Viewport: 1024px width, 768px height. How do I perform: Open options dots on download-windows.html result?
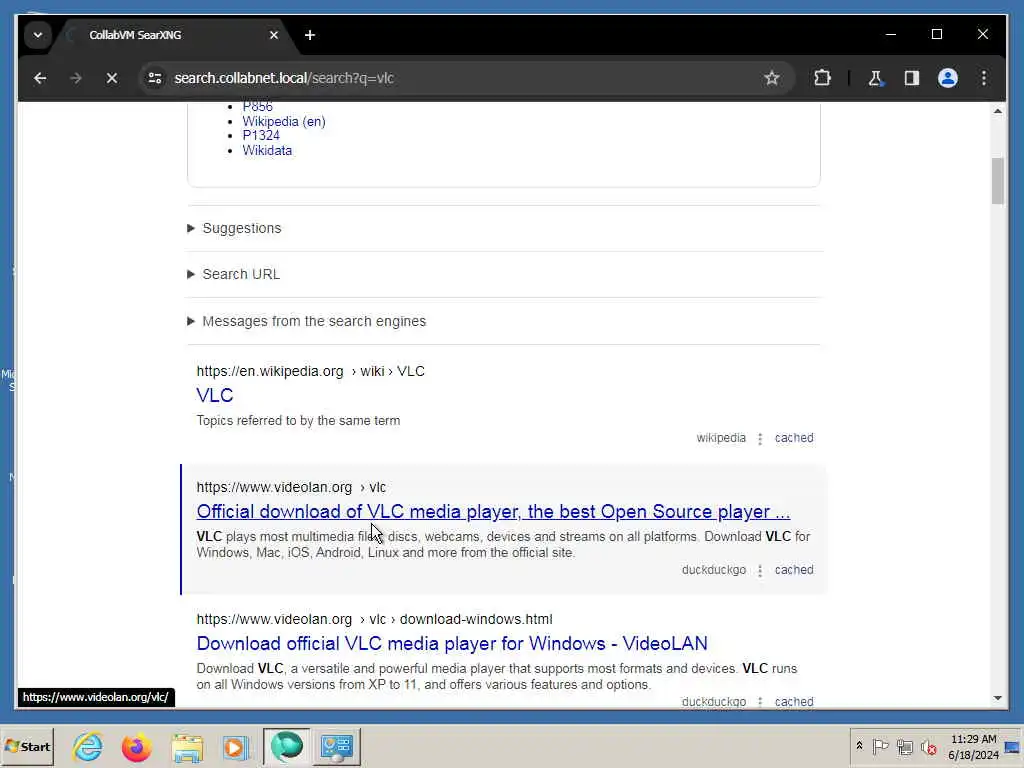[760, 702]
